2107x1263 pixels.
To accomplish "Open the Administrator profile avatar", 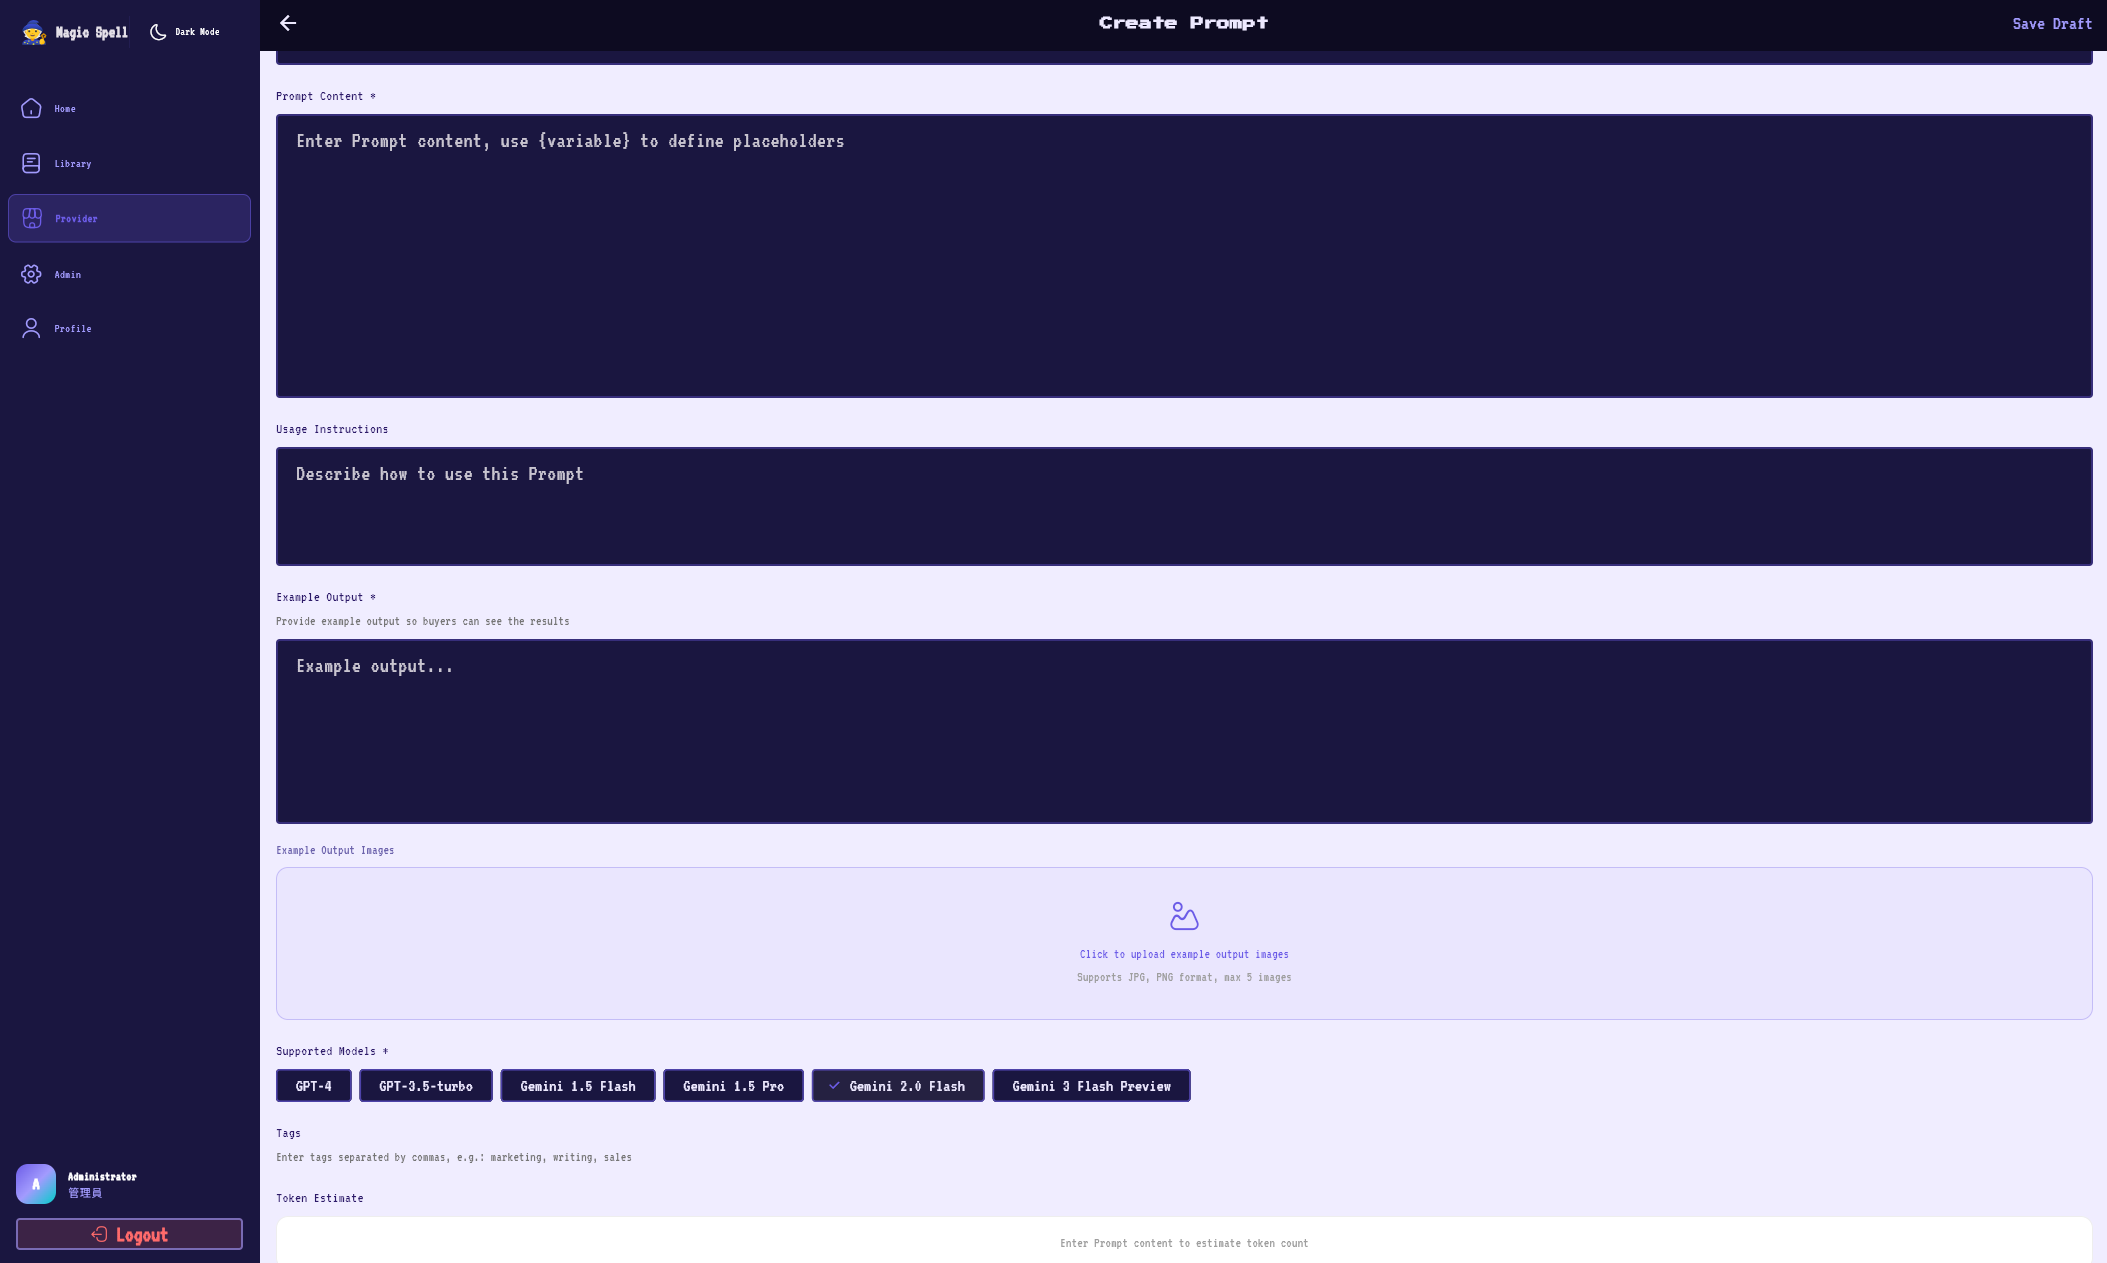I will (35, 1183).
